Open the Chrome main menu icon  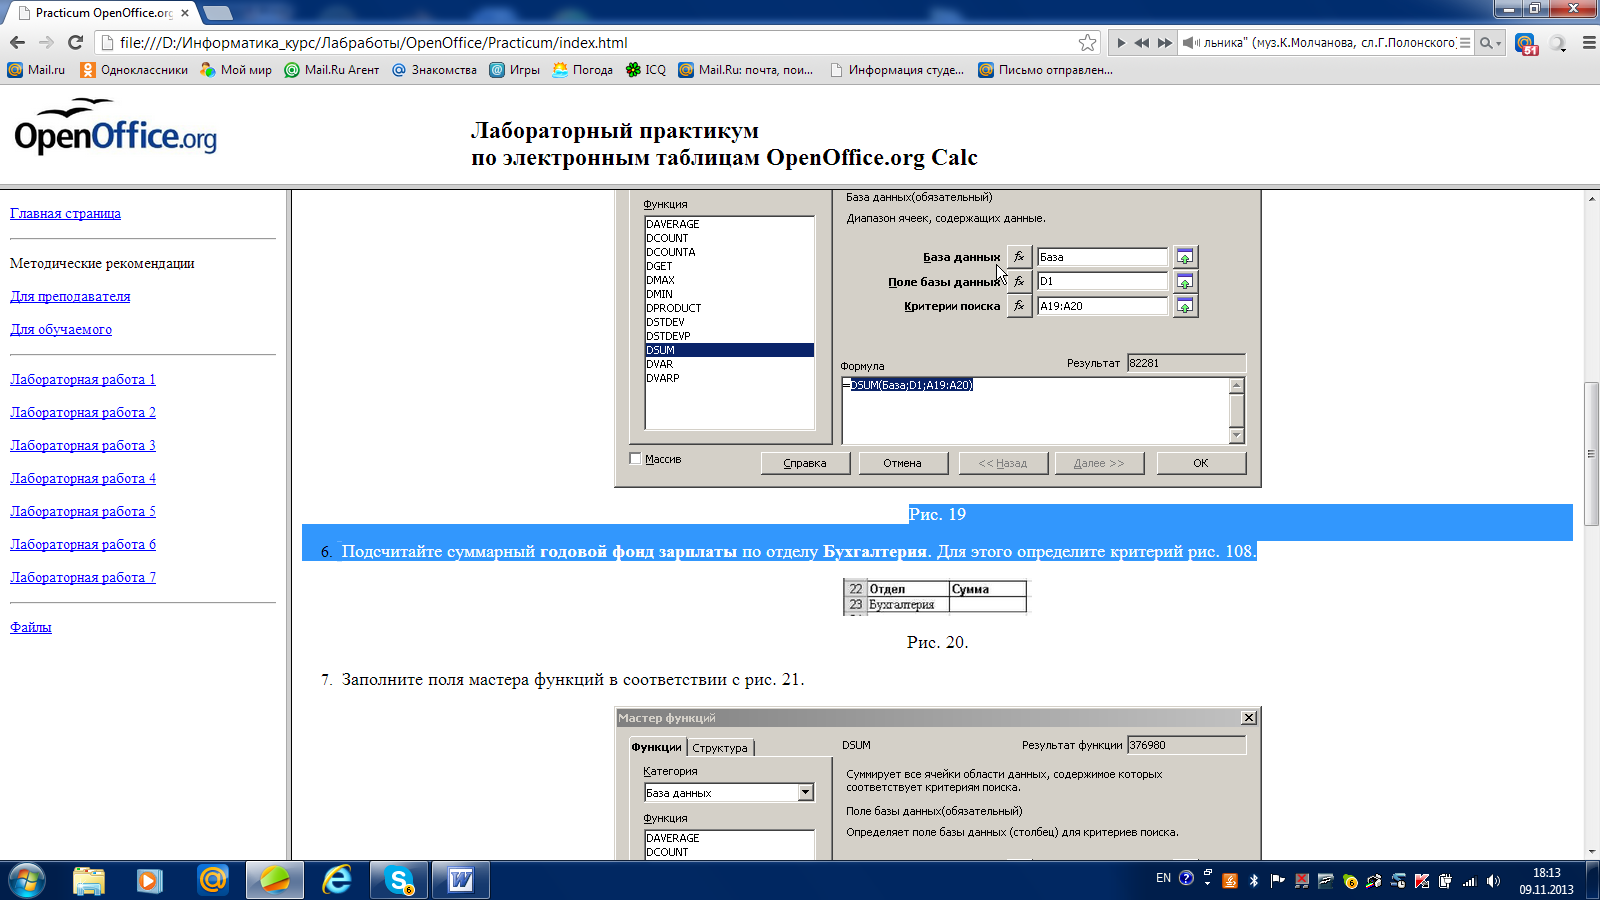click(x=1588, y=43)
